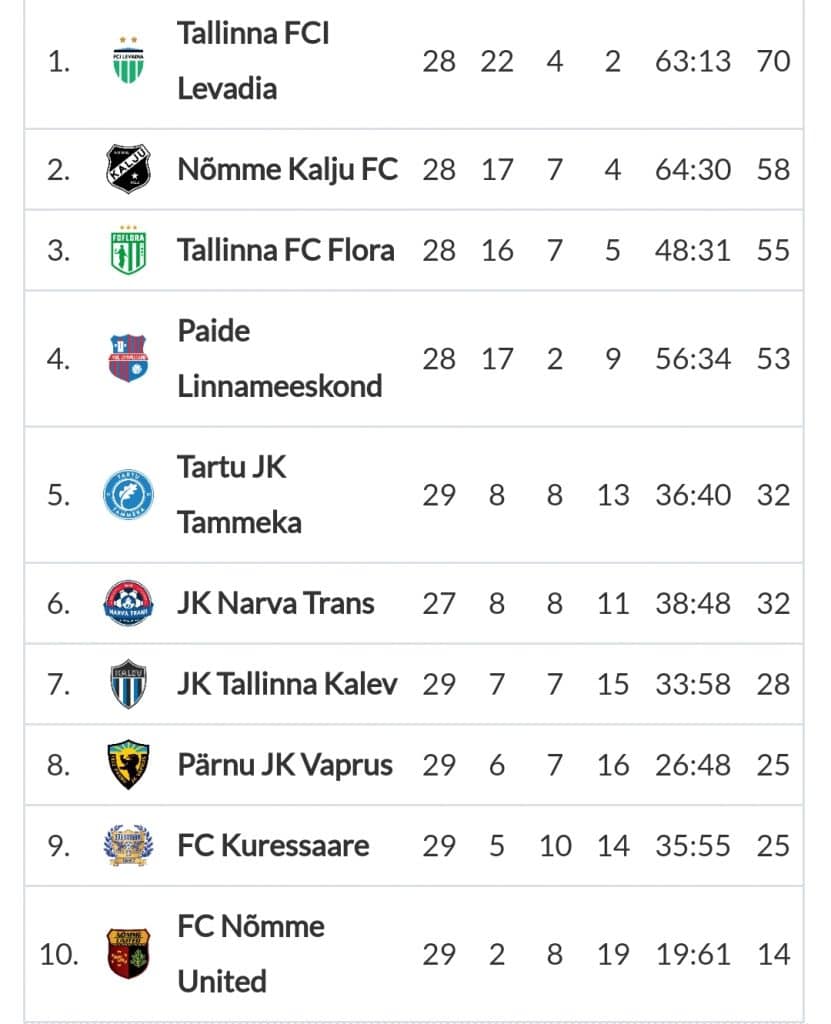
Task: Open Tallinna FCI Levadia team name
Action: [x=253, y=61]
